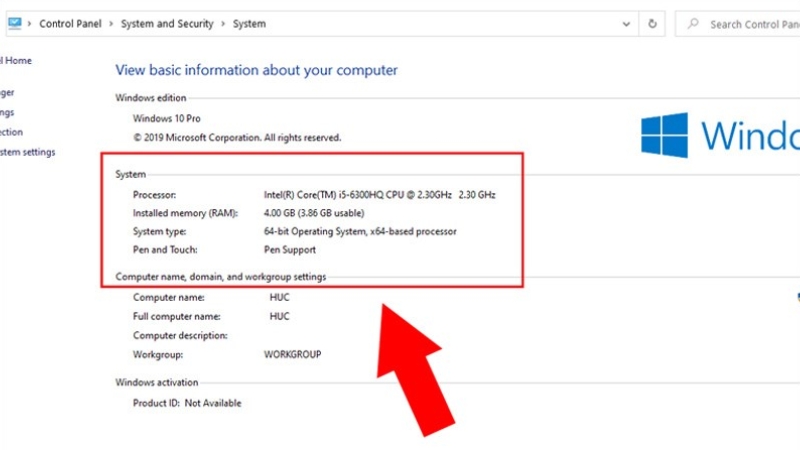Go to Control Panel breadcrumb

point(72,24)
